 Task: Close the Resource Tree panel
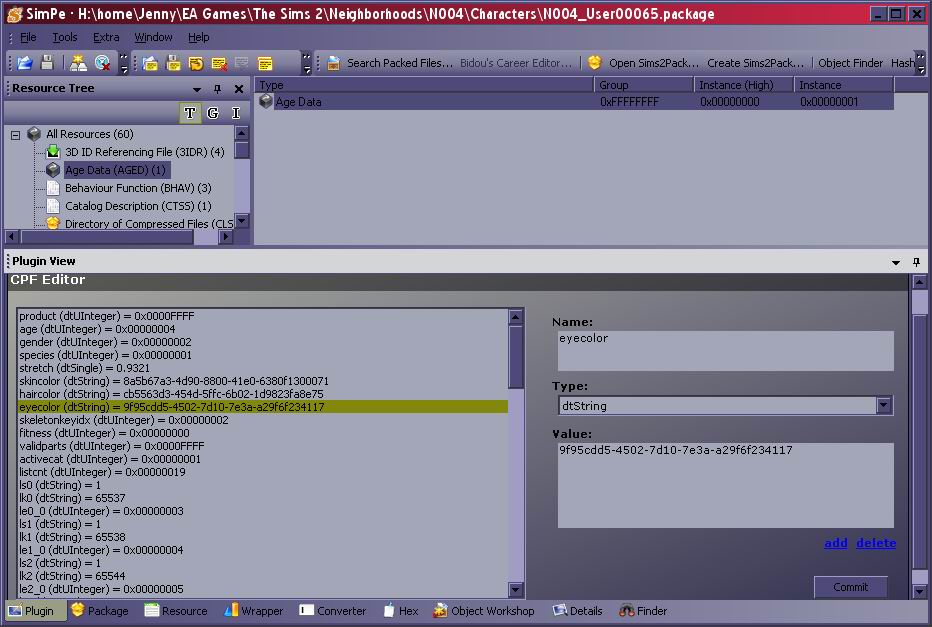pos(239,89)
